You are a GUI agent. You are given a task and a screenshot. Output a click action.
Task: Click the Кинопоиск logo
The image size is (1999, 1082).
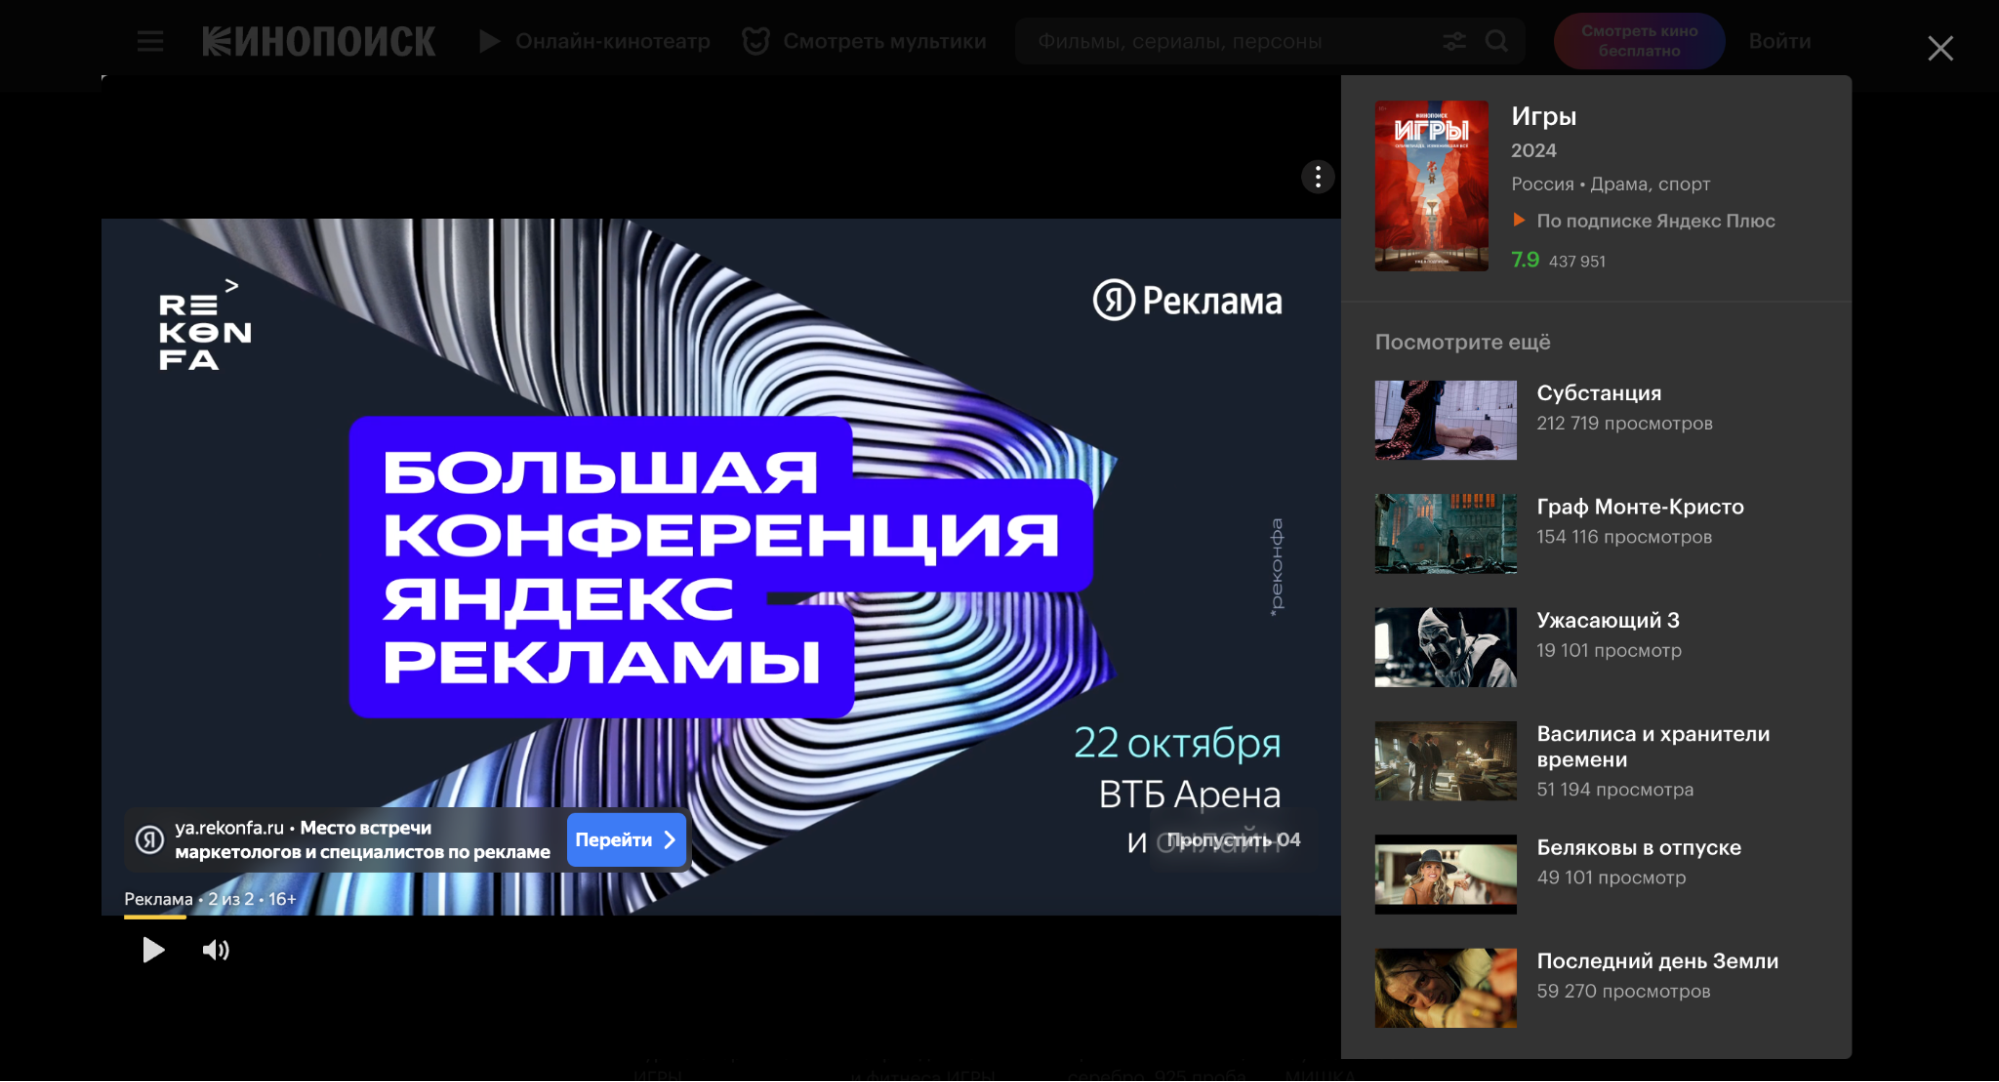click(x=318, y=40)
